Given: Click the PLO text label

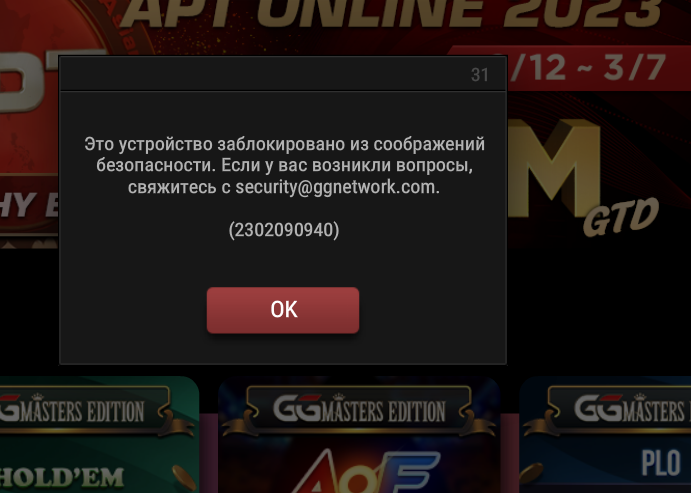Looking at the screenshot, I should tap(661, 463).
